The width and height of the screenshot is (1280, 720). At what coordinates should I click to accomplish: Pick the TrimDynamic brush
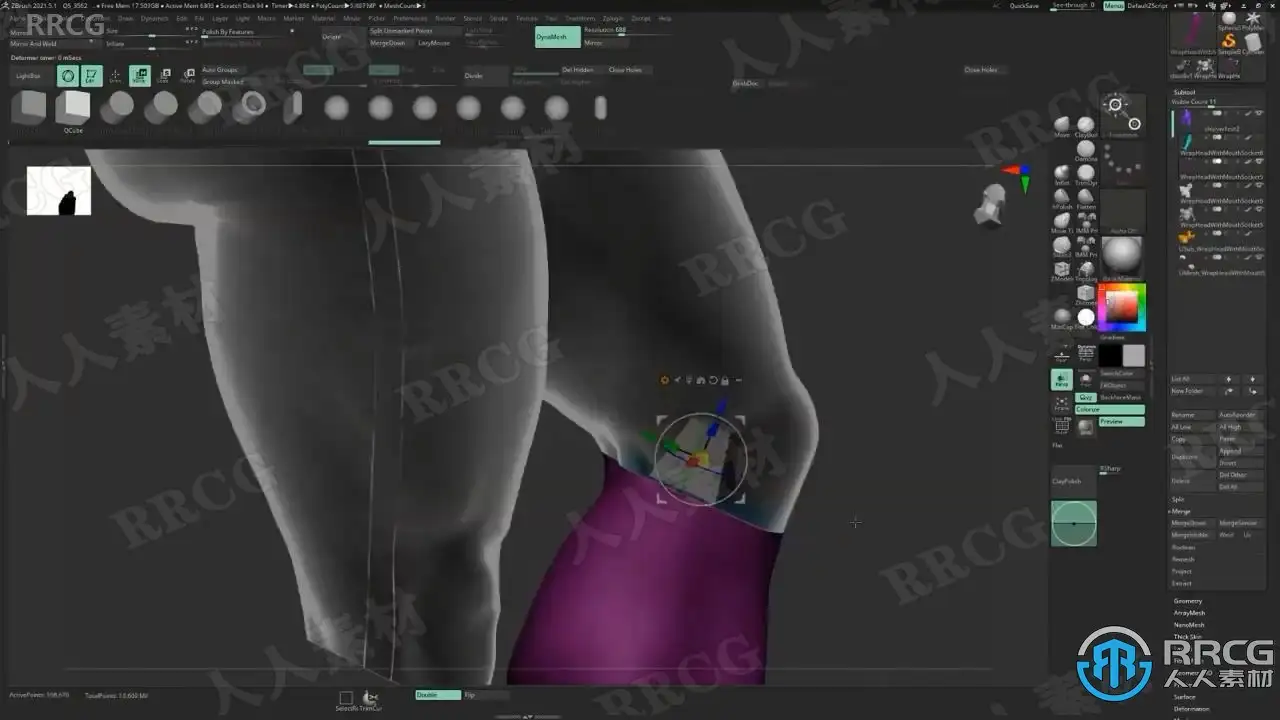[x=1086, y=172]
